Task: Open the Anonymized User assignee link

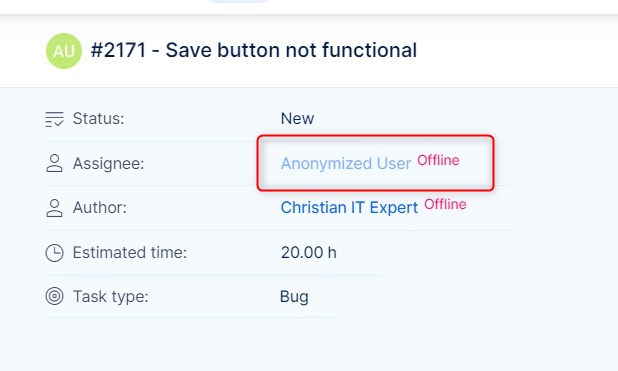Action: (346, 163)
